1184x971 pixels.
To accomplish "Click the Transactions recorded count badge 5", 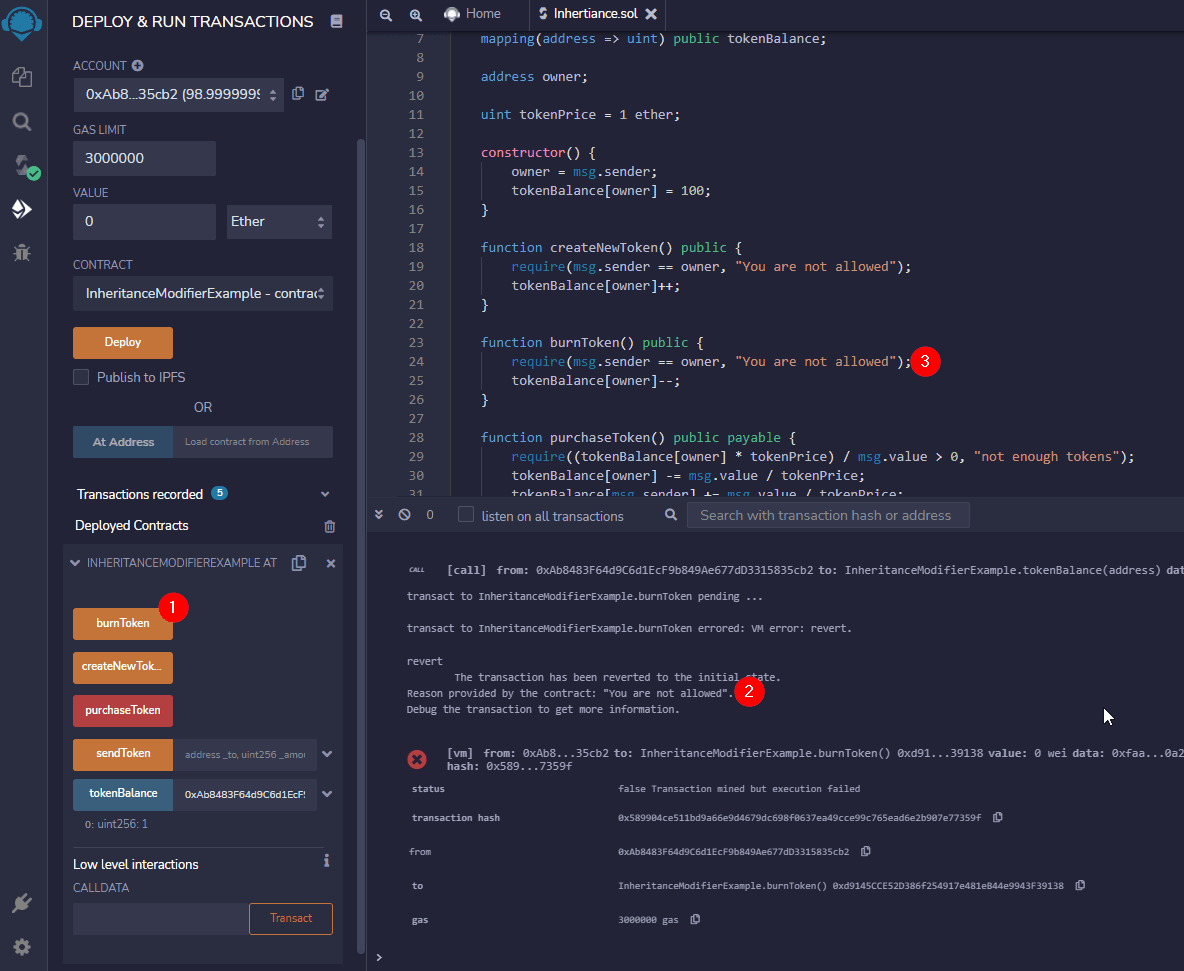I will [220, 493].
